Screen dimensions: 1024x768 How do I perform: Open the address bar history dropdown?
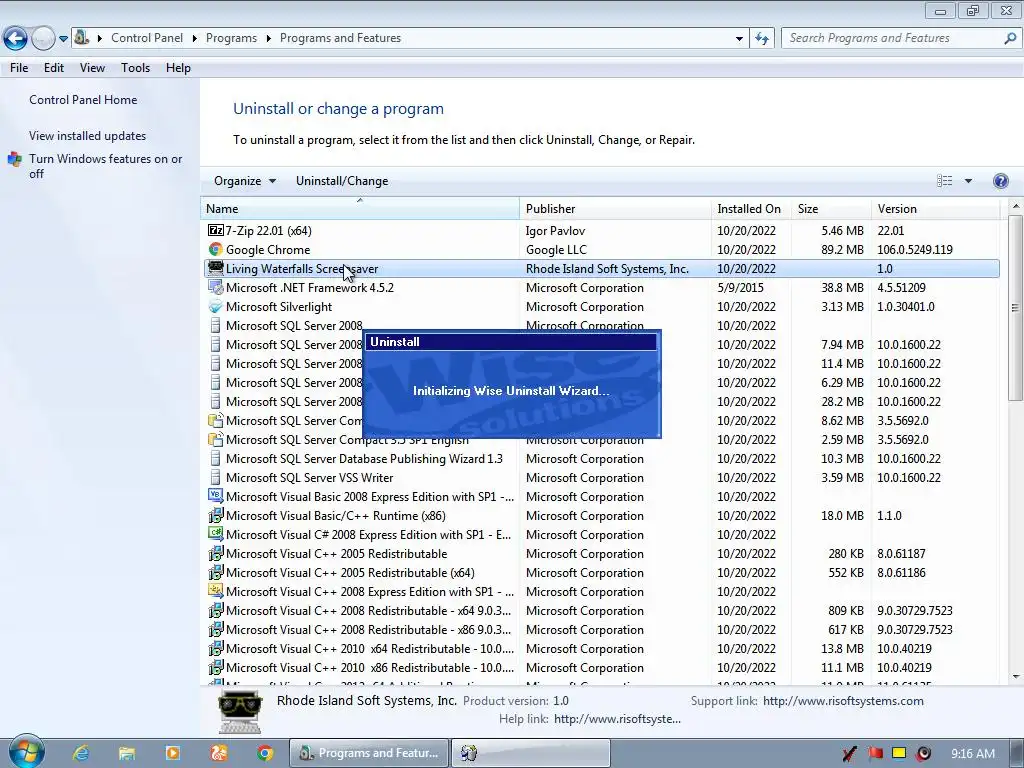coord(739,39)
